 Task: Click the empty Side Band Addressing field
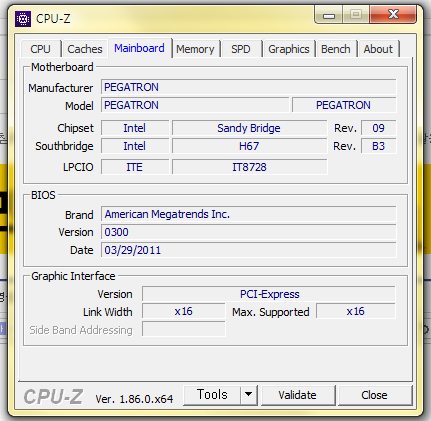click(x=183, y=329)
